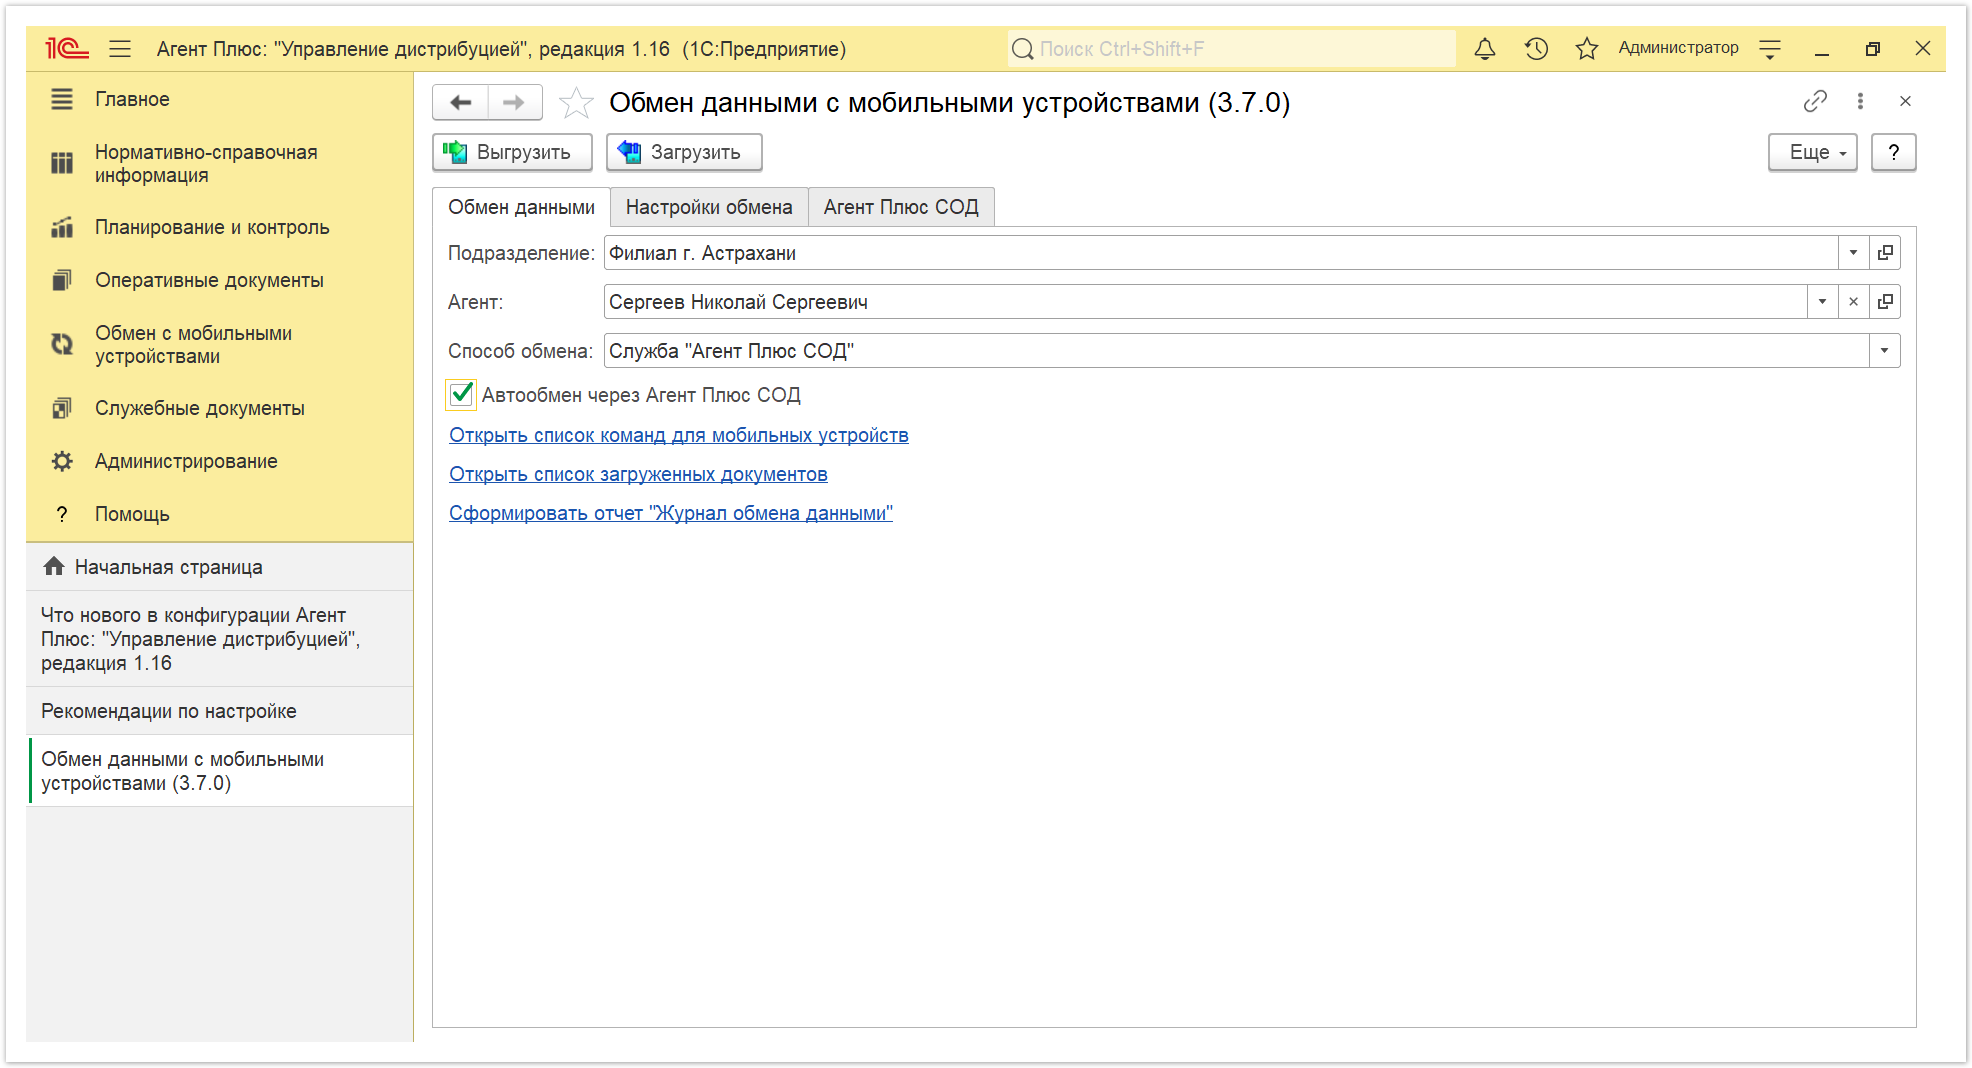The height and width of the screenshot is (1068, 1972).
Task: Switch to the Агент Плюс СОД tab
Action: point(901,207)
